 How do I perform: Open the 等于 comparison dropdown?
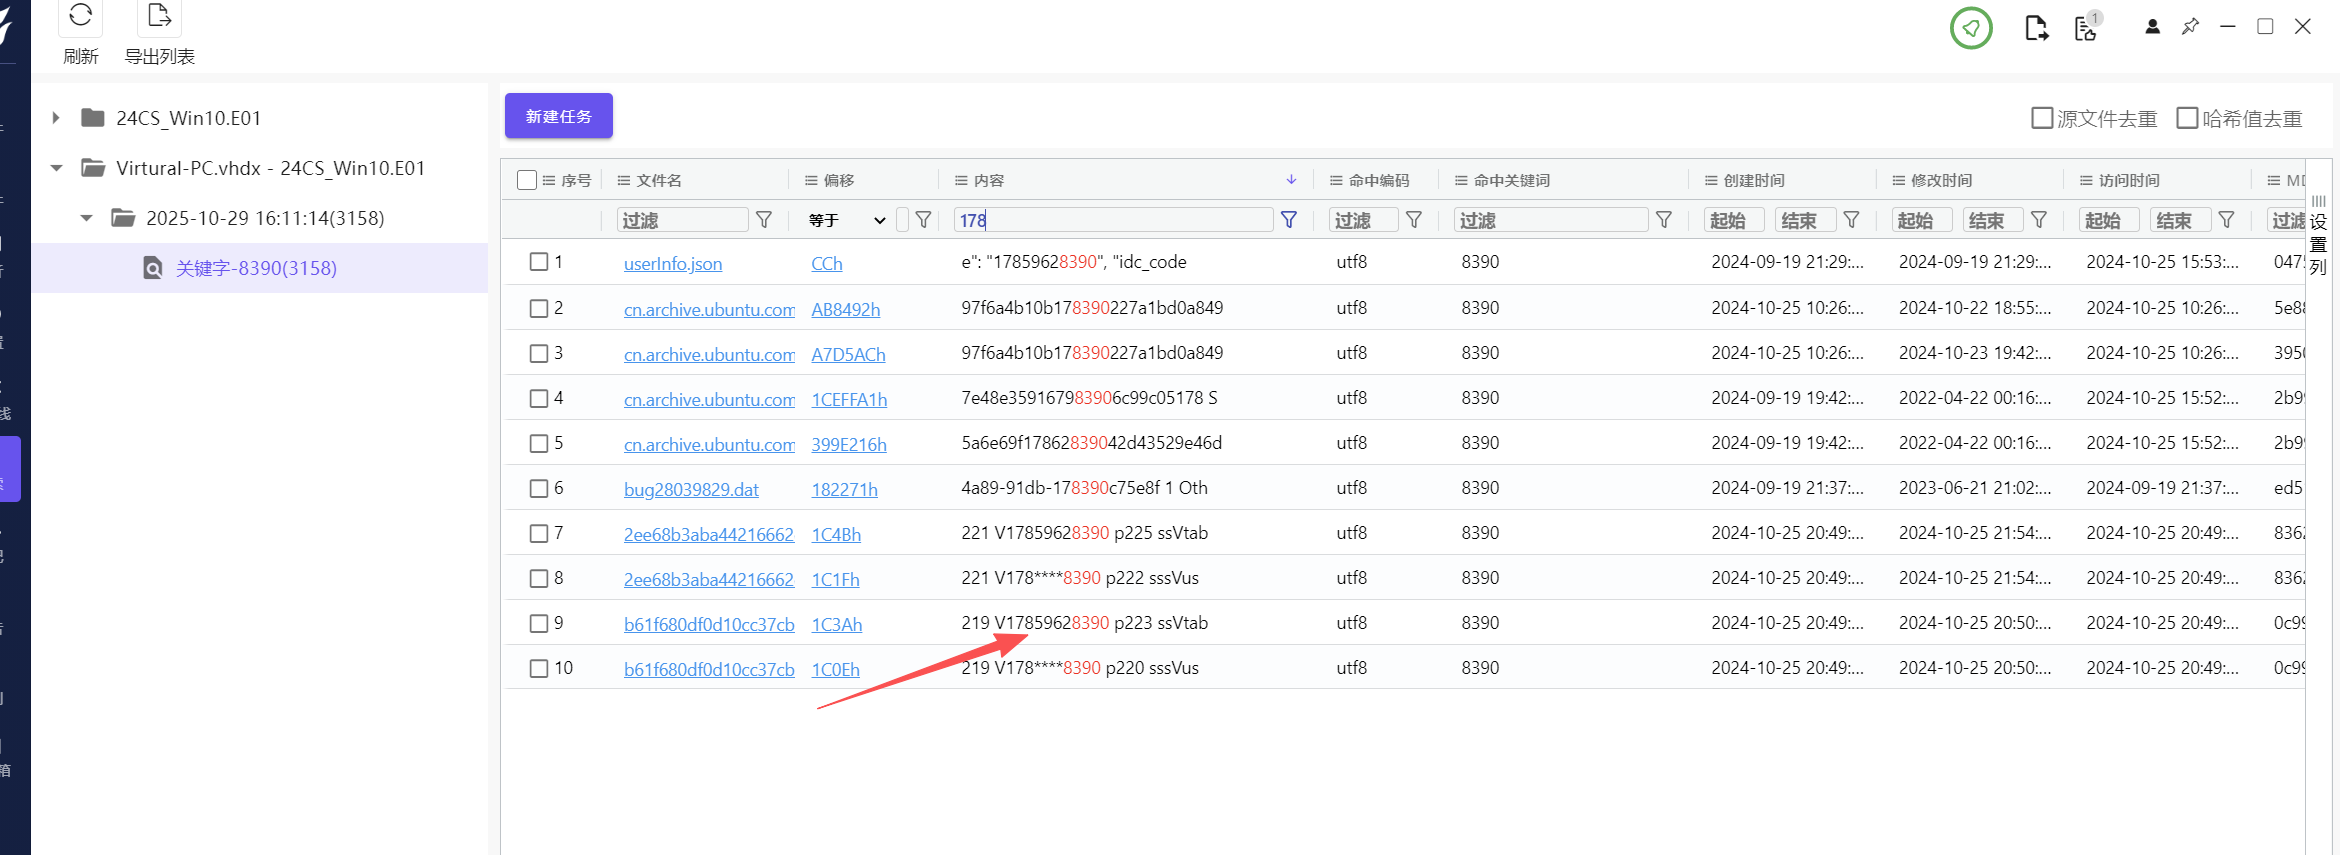click(847, 220)
